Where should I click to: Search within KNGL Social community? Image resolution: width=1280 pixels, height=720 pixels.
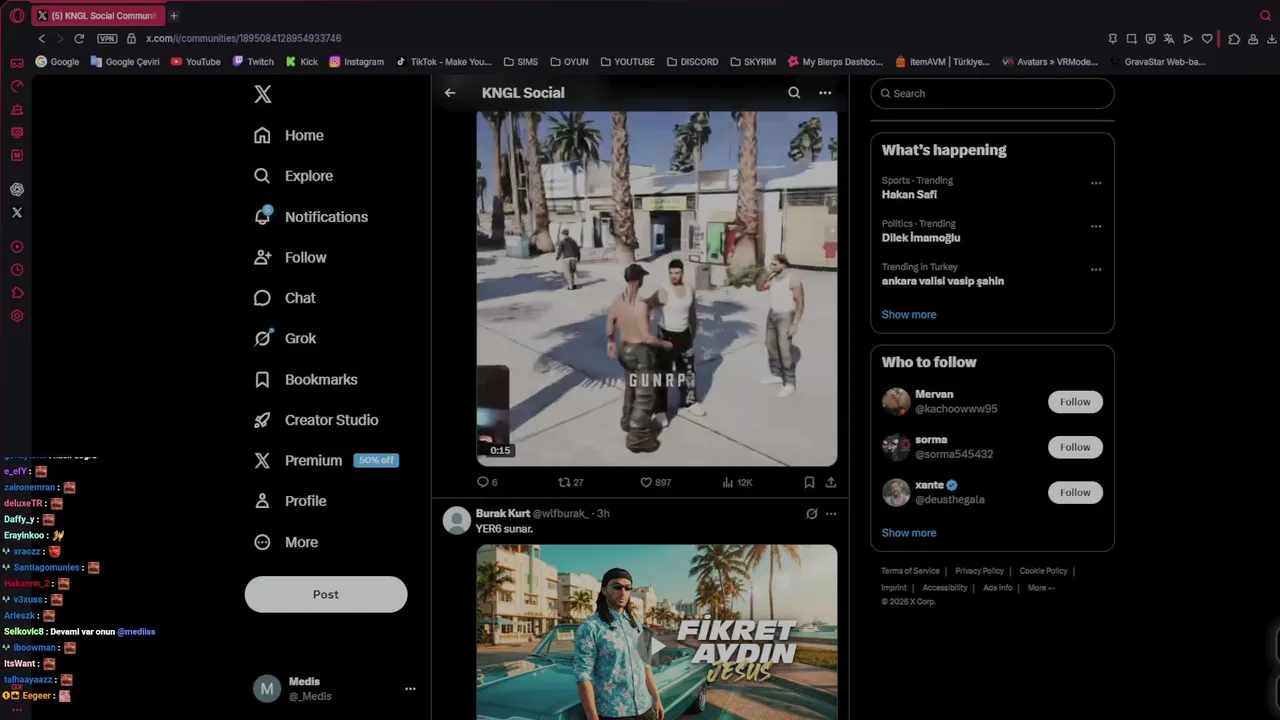pos(794,93)
